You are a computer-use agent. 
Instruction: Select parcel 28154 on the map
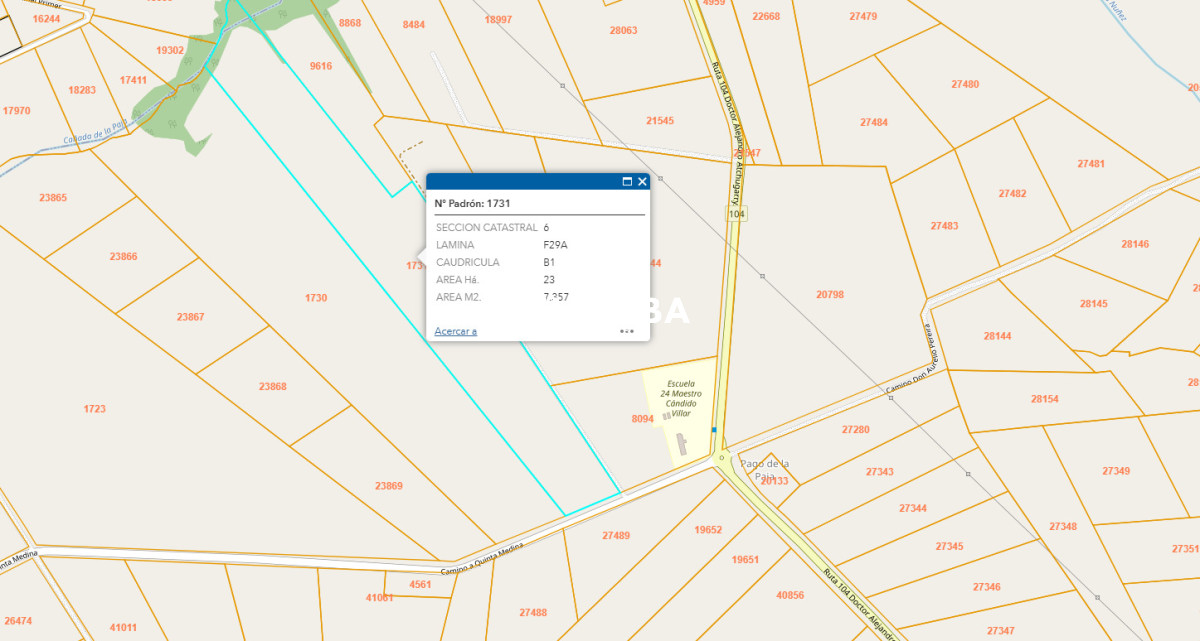coord(1044,399)
